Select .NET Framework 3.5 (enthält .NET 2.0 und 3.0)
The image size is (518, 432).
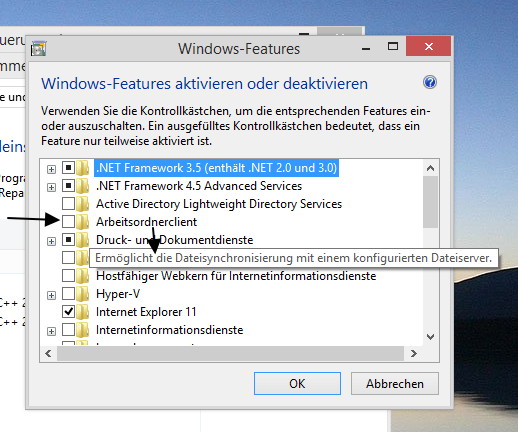pyautogui.click(x=217, y=168)
